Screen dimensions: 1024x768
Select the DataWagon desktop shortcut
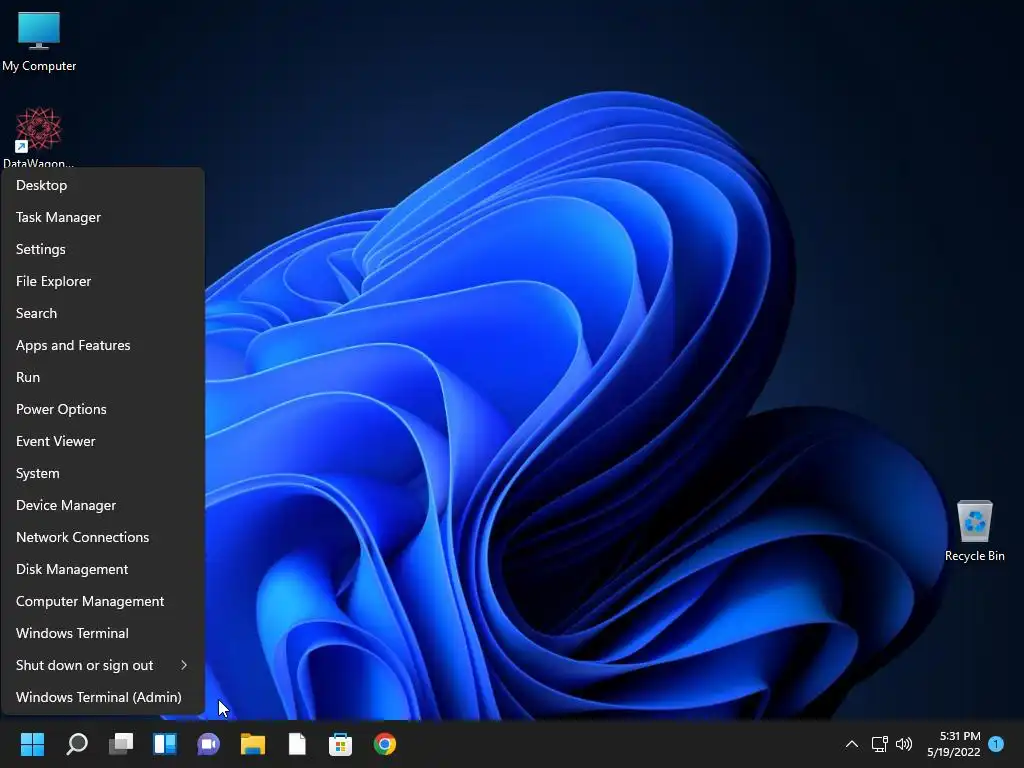coord(39,136)
